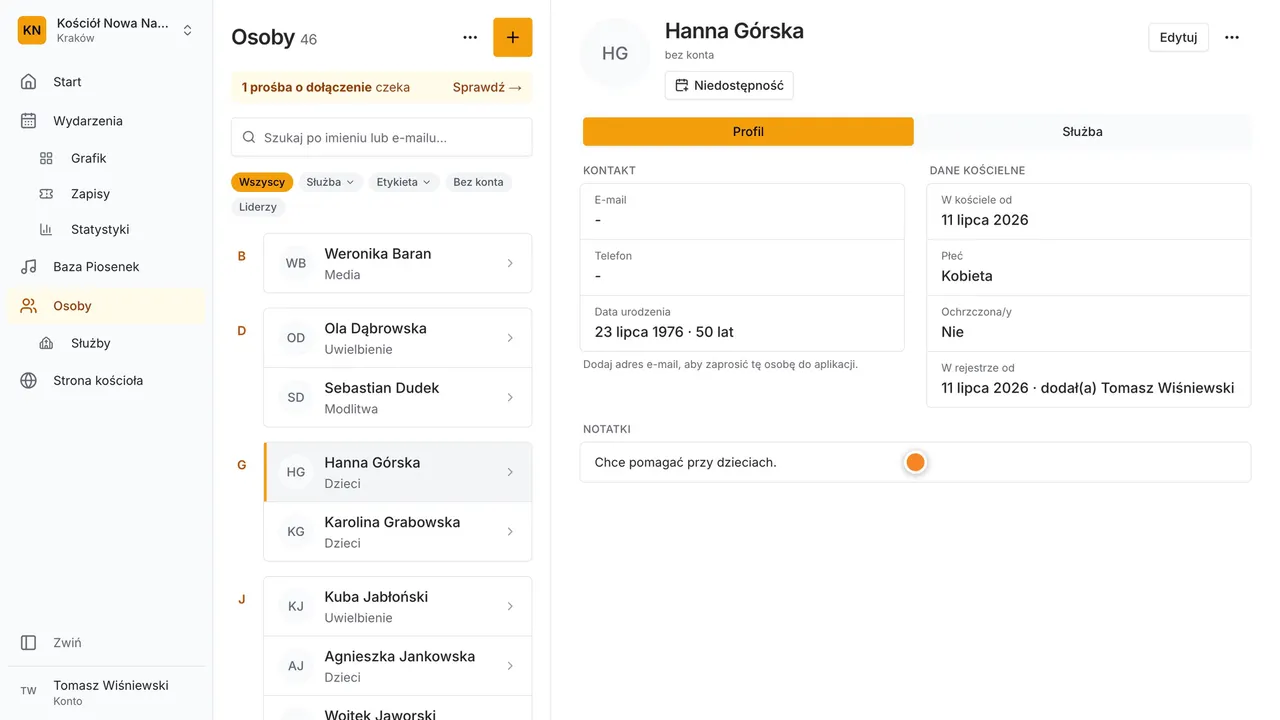Click the Edytuj button
The image size is (1280, 720).
point(1178,37)
